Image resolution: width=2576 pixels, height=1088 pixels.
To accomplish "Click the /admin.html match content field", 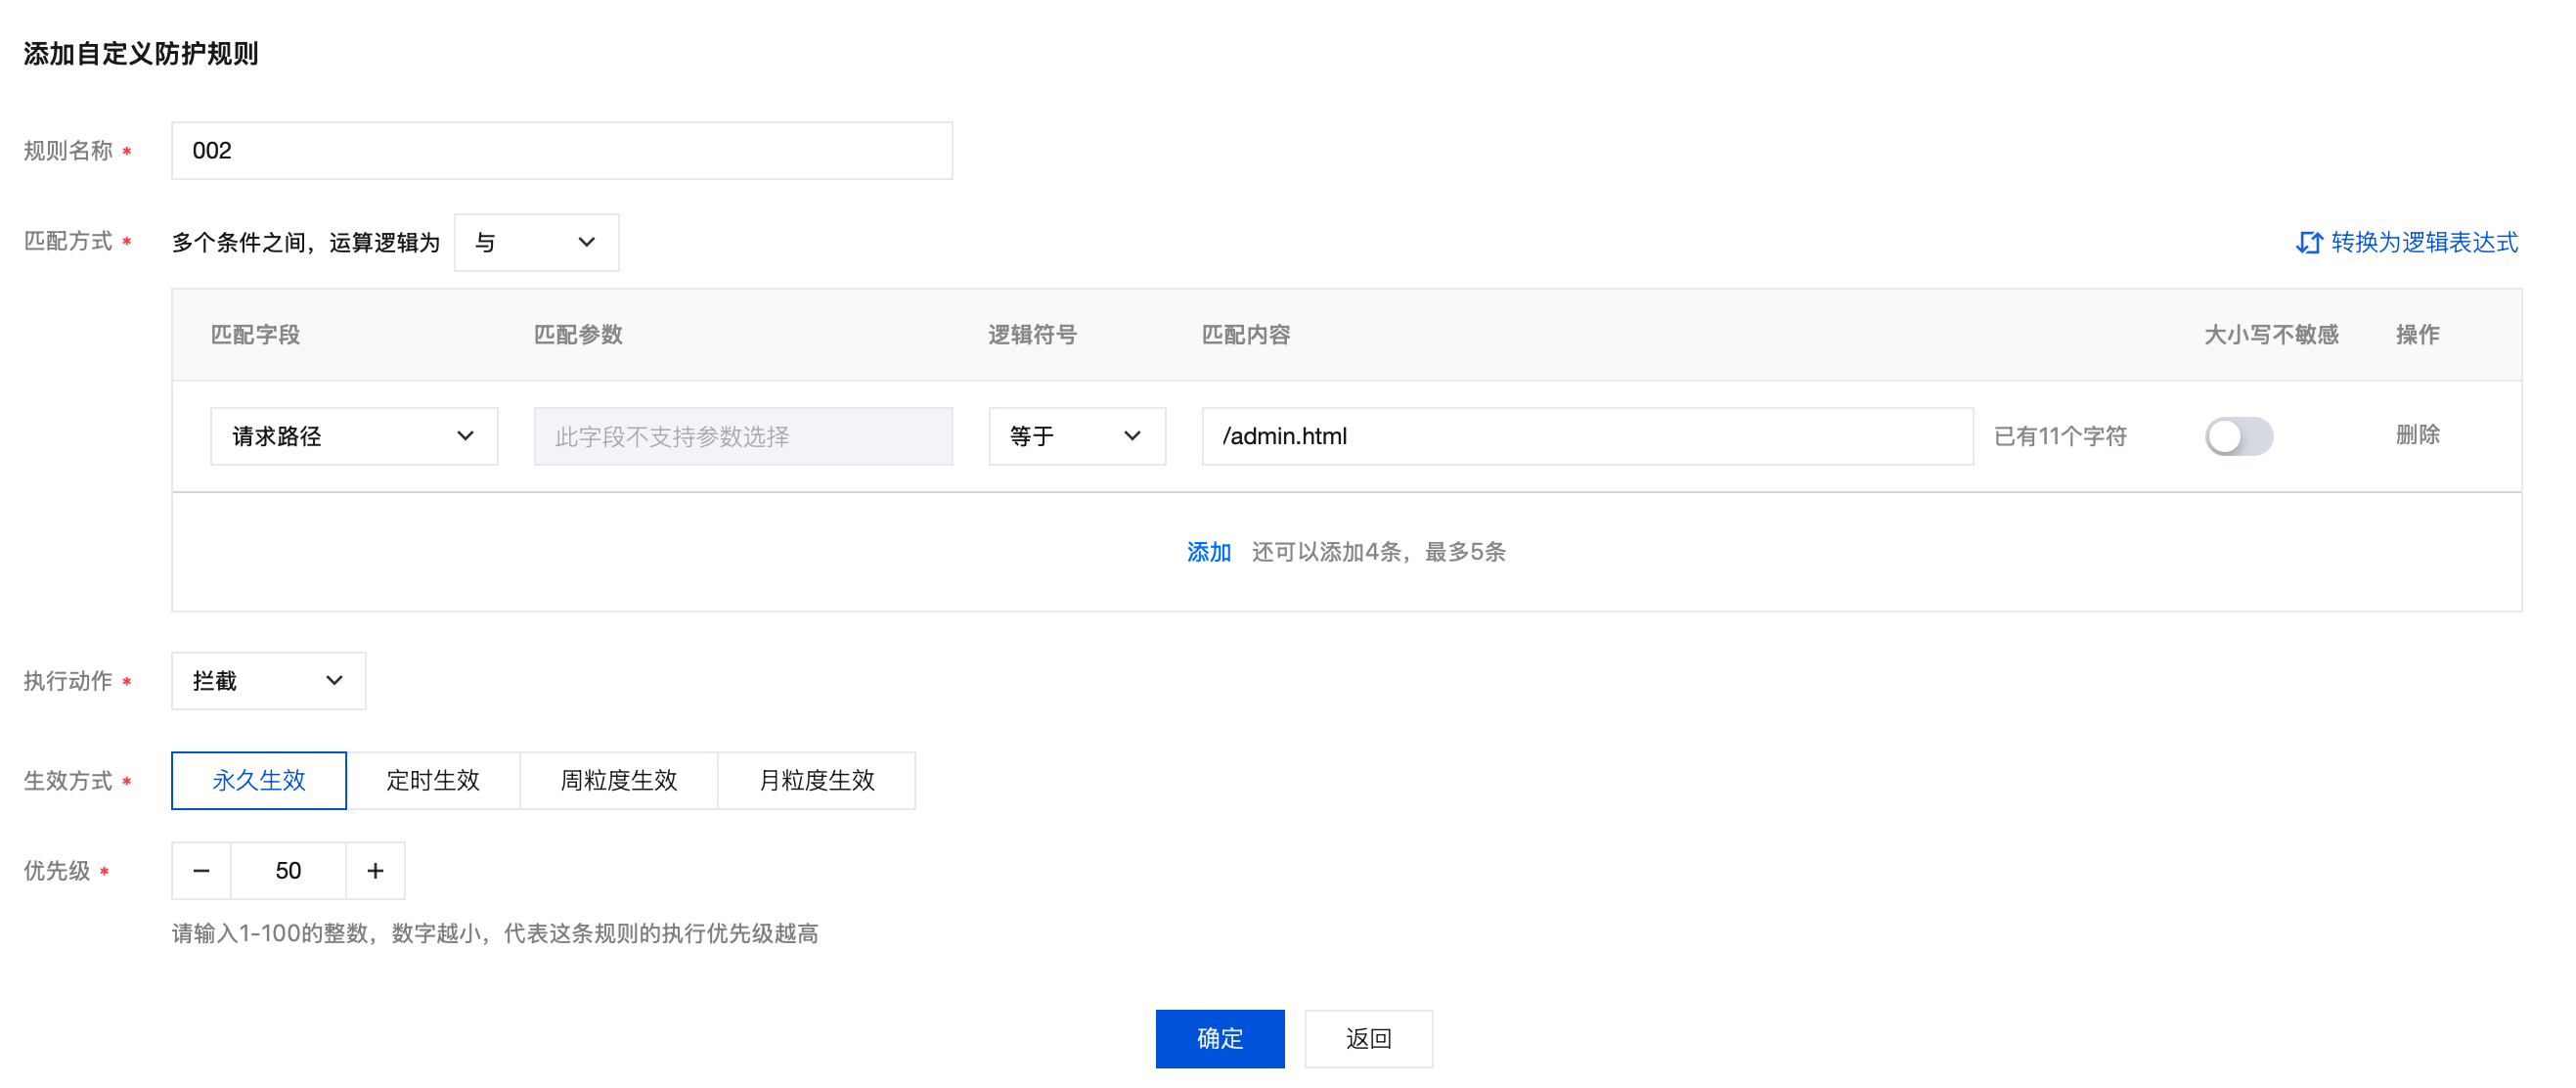I will [x=1586, y=436].
